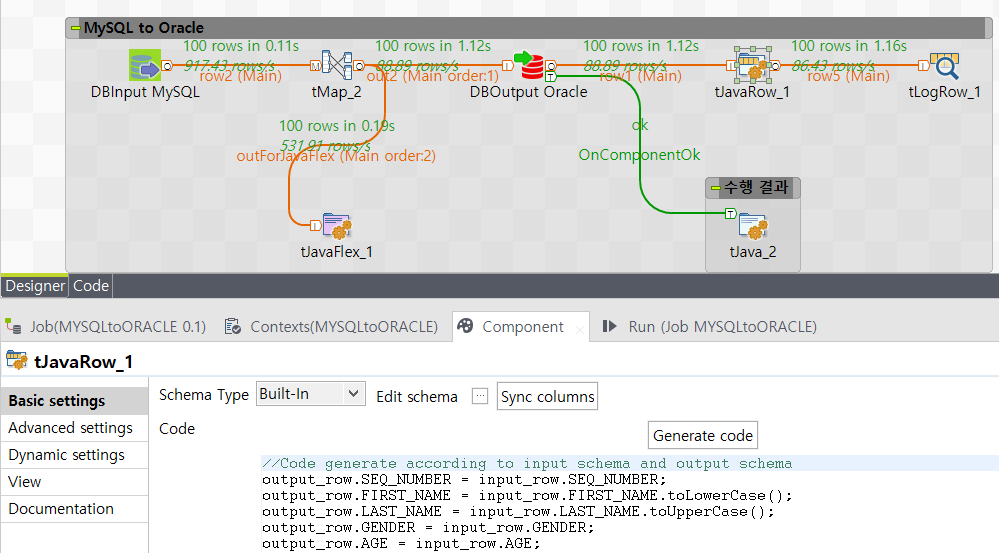This screenshot has width=999, height=553.
Task: Click the Sync columns button
Action: coord(547,396)
